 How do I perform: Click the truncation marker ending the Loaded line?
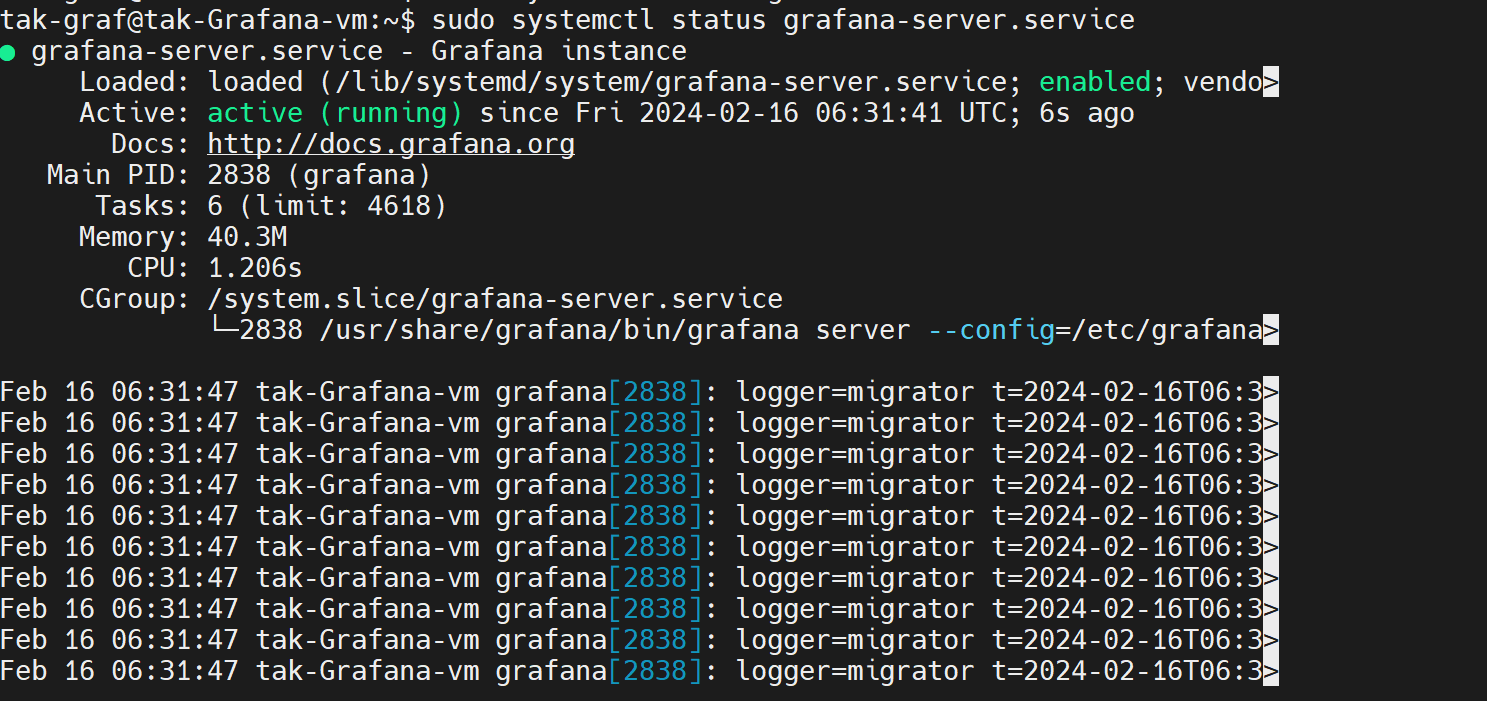(x=1271, y=82)
